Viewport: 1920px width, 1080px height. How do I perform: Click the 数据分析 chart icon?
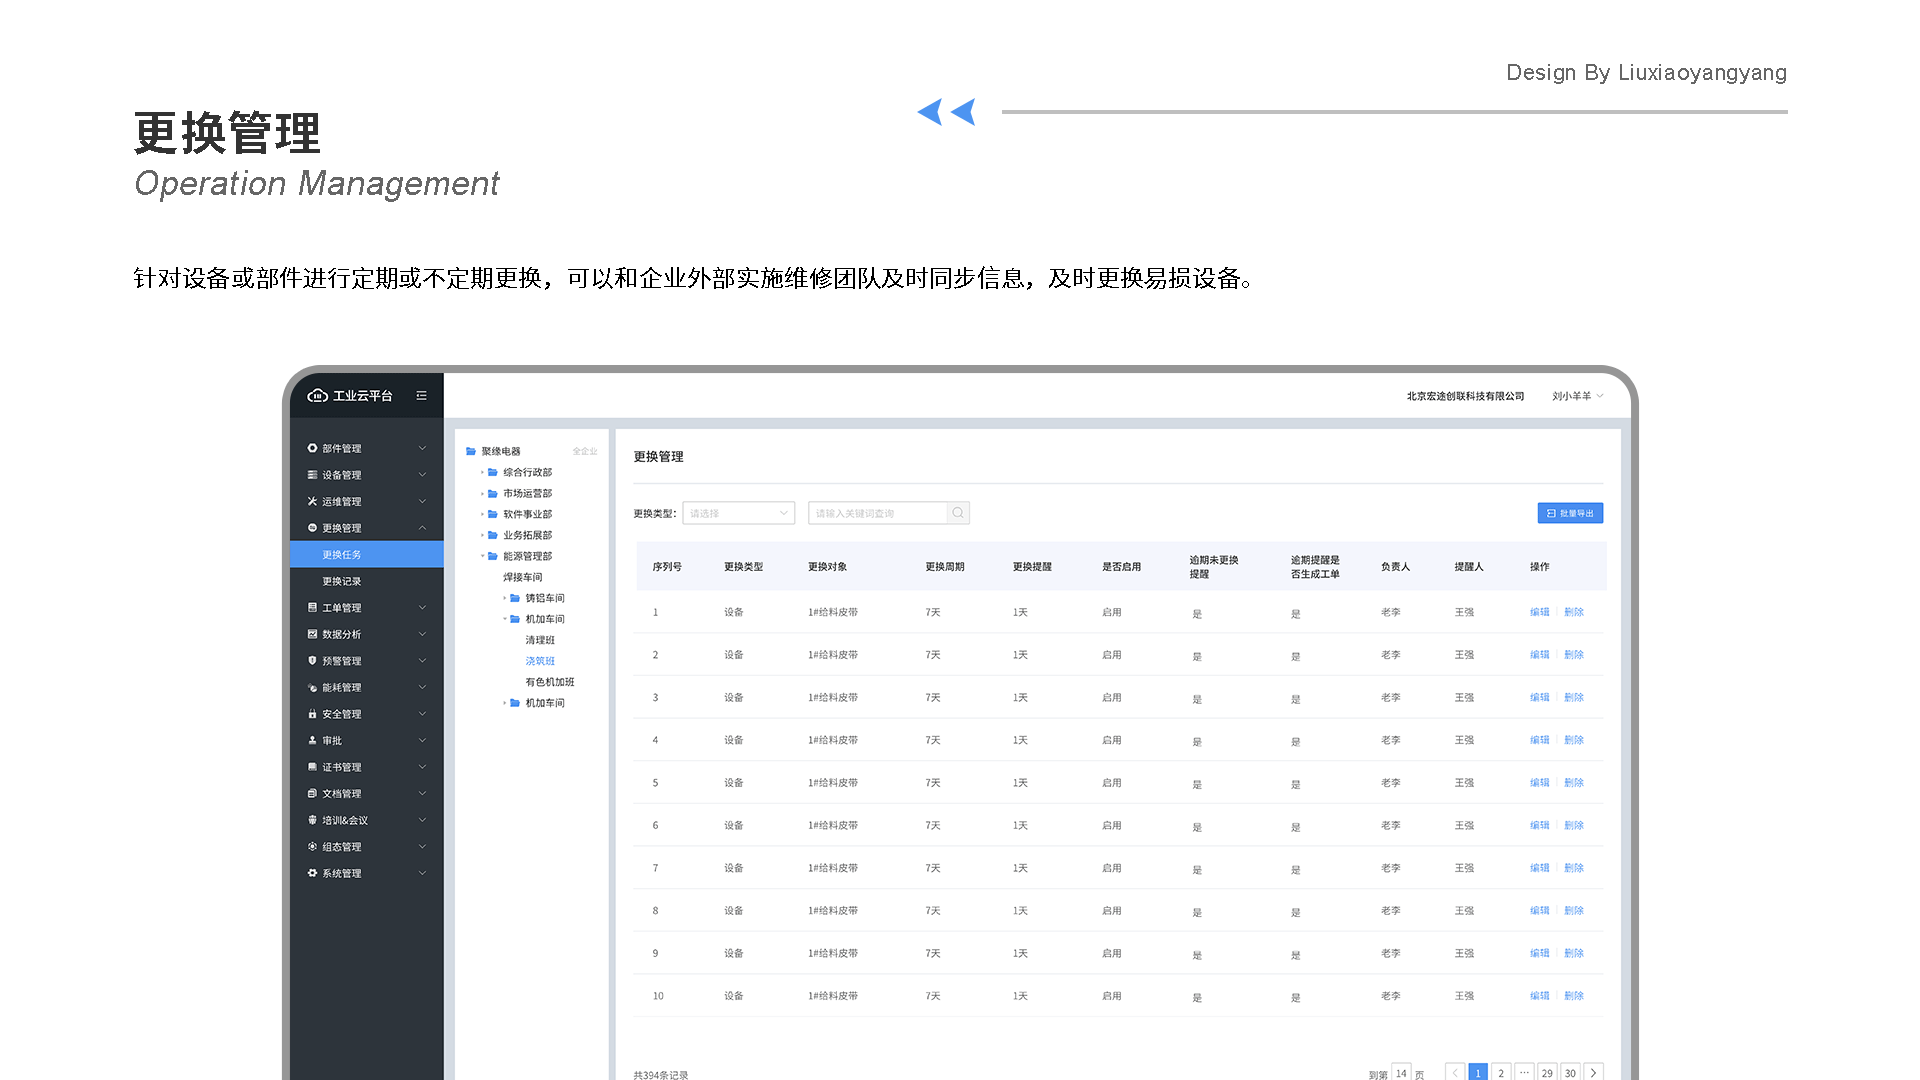pos(312,634)
